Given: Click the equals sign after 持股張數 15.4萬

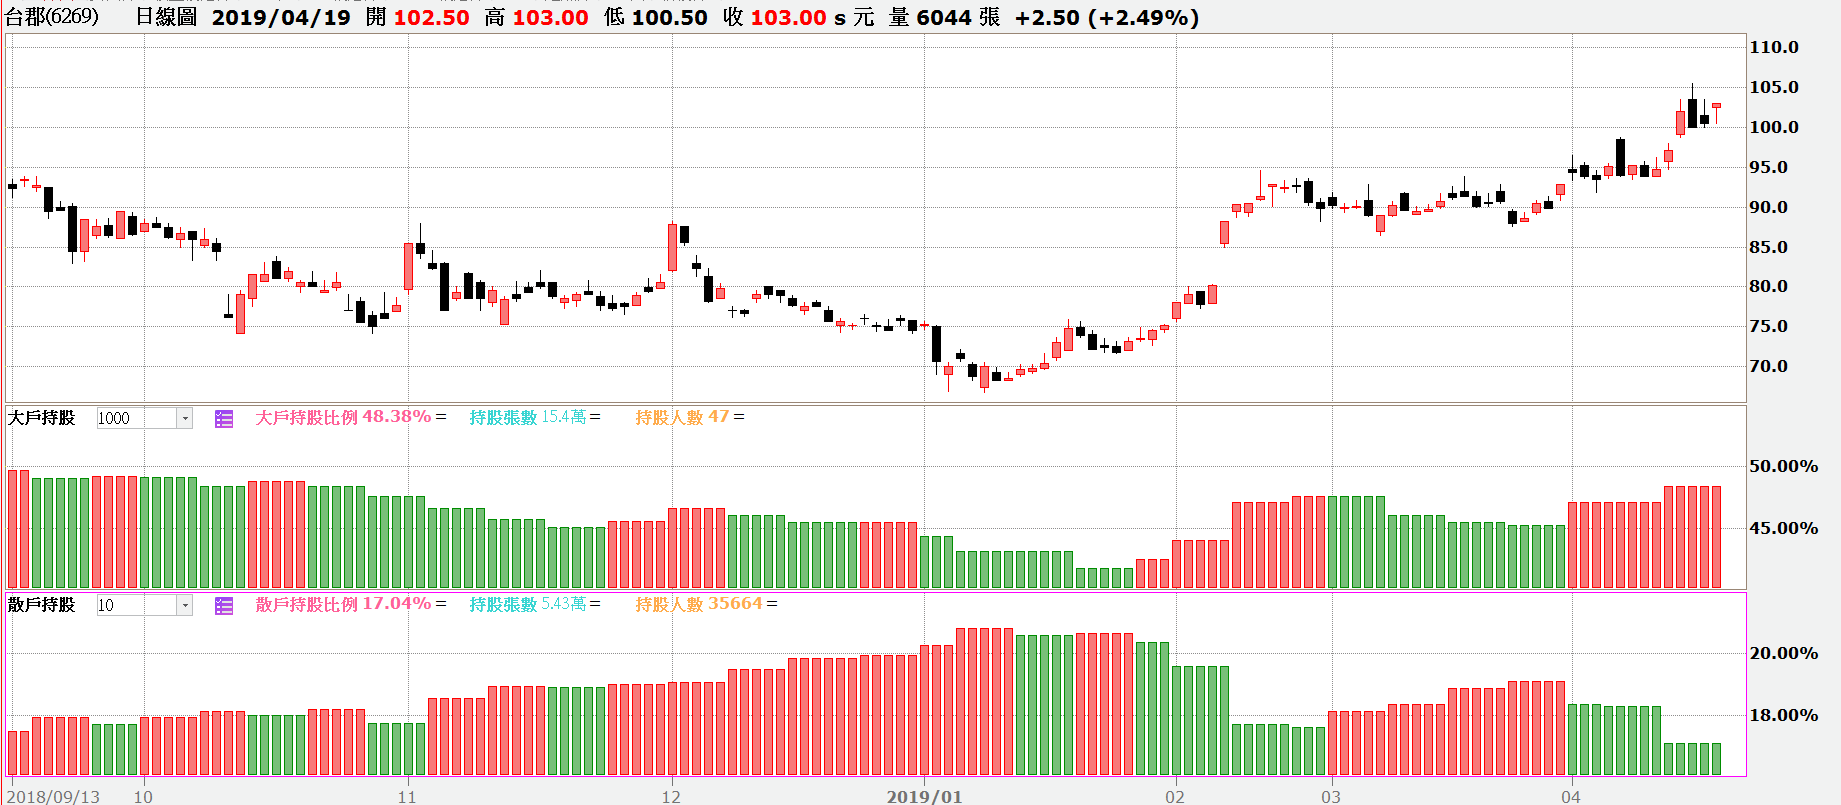Looking at the screenshot, I should click(595, 417).
